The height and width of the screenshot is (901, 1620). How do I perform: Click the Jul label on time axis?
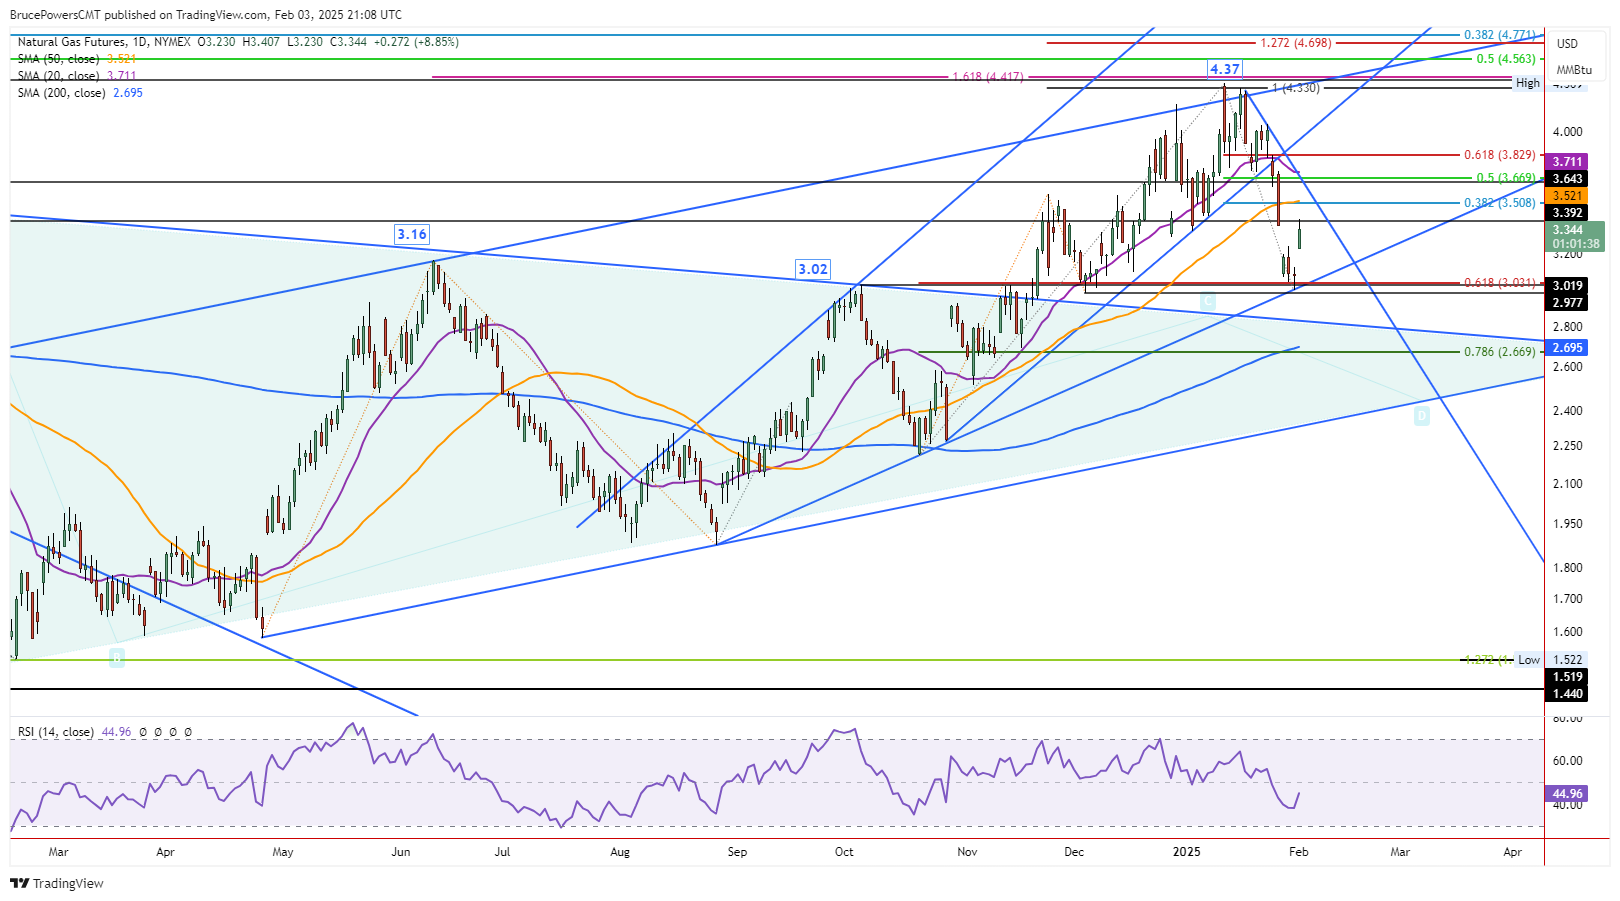tap(502, 852)
